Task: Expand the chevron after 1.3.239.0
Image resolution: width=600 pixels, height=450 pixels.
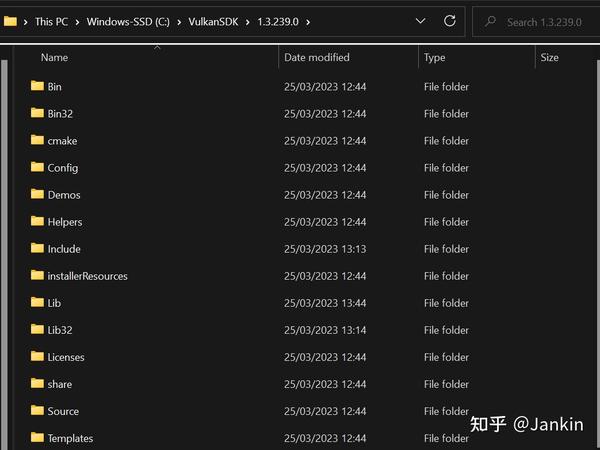Action: point(308,22)
